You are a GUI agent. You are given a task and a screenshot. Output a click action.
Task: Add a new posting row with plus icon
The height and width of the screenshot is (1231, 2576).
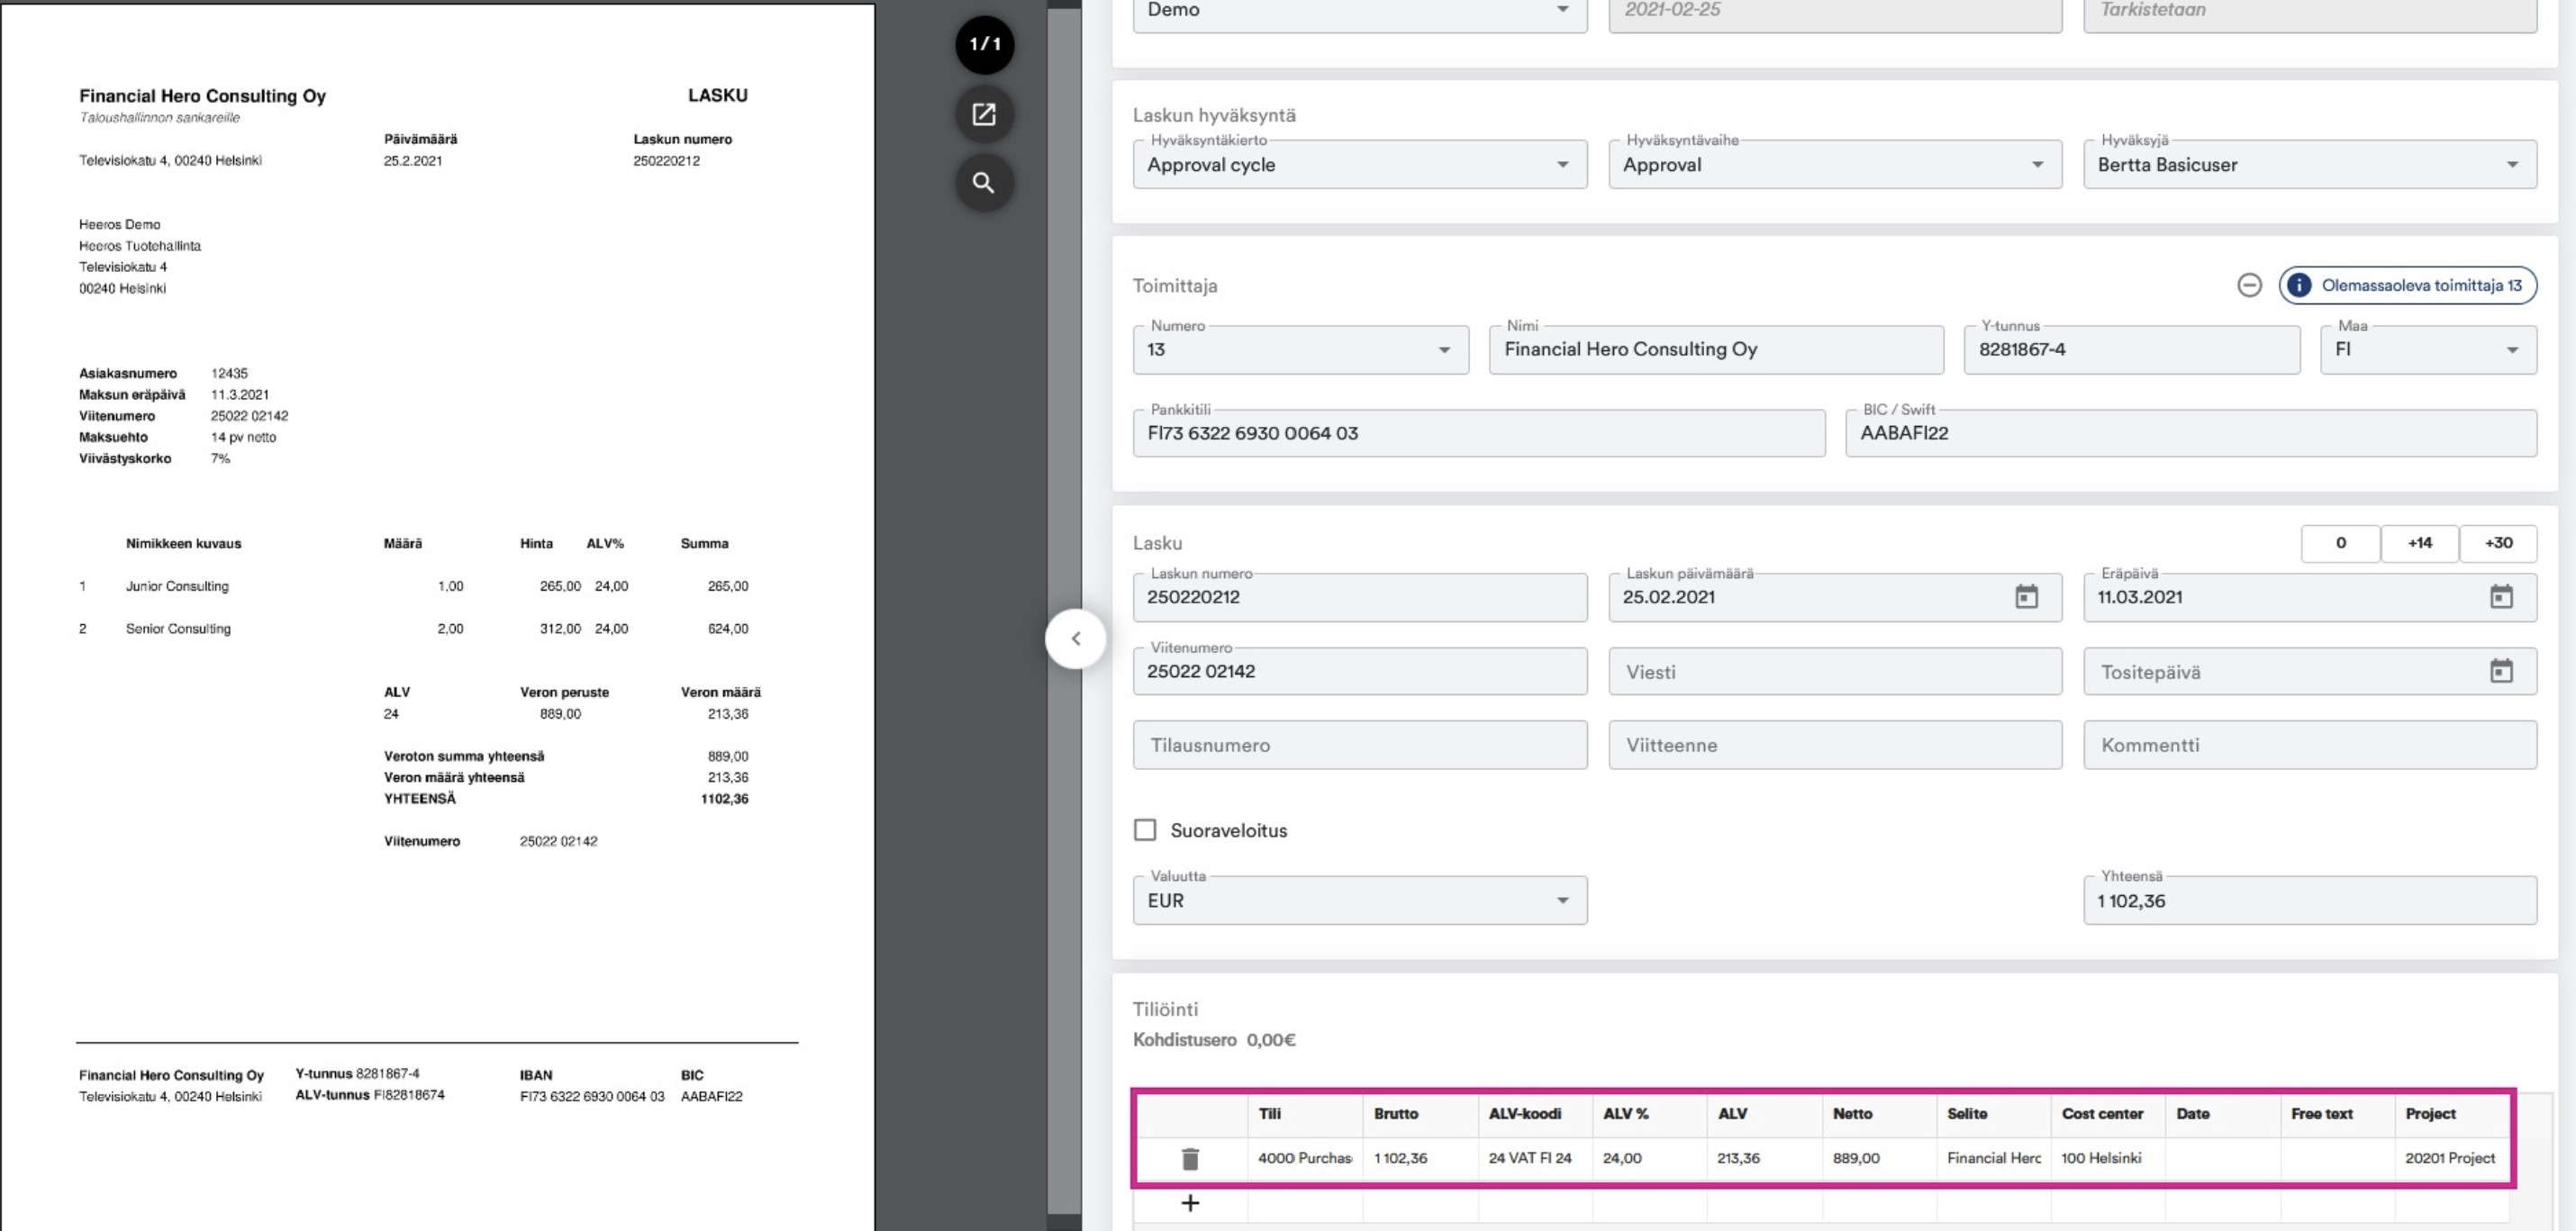[1190, 1203]
